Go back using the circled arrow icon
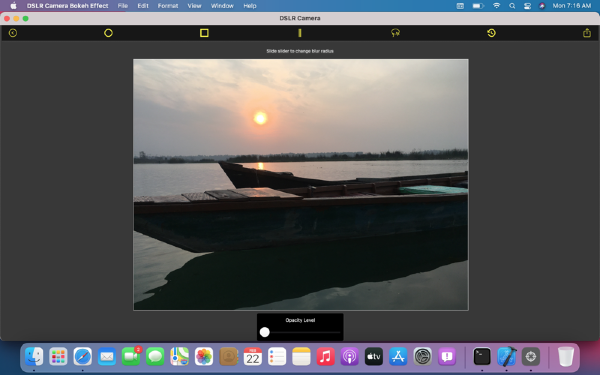The height and width of the screenshot is (375, 600). click(13, 33)
